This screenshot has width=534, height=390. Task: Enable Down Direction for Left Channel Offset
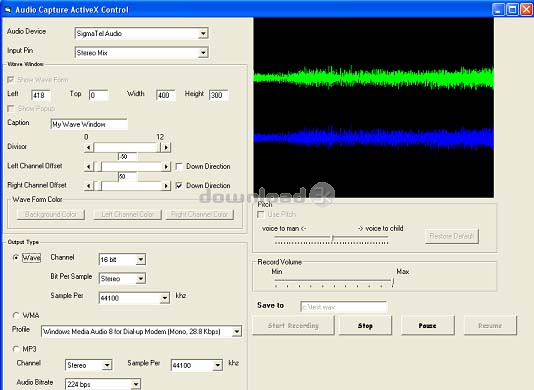click(179, 167)
